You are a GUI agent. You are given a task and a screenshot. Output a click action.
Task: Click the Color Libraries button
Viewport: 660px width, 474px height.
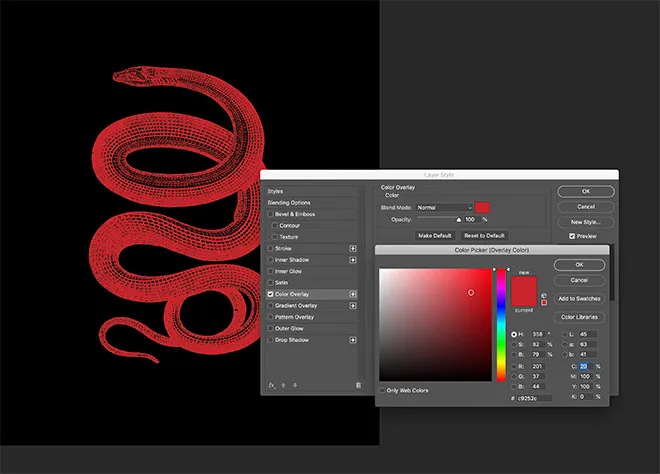point(579,317)
